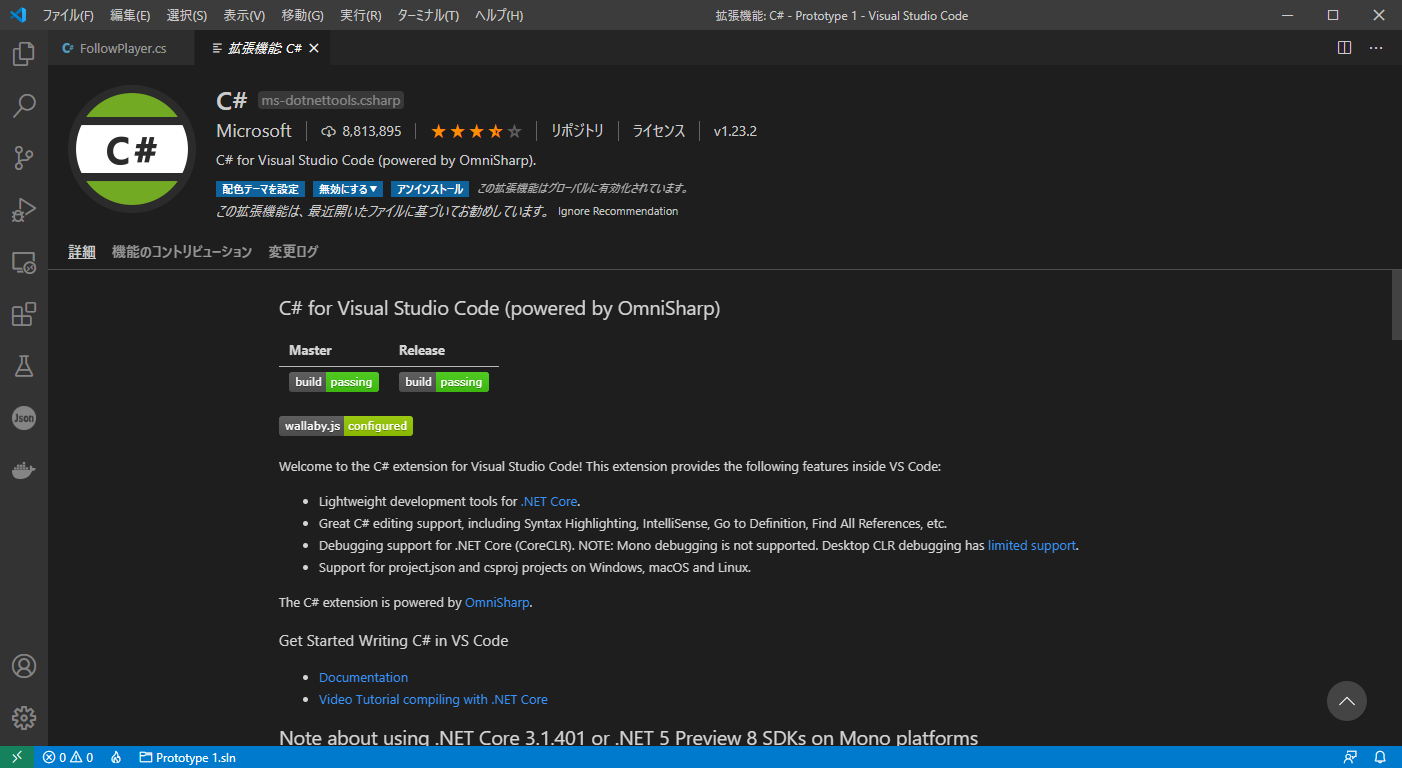Open the Json activity bar icon
Screen dimensions: 1402x768
tap(24, 418)
